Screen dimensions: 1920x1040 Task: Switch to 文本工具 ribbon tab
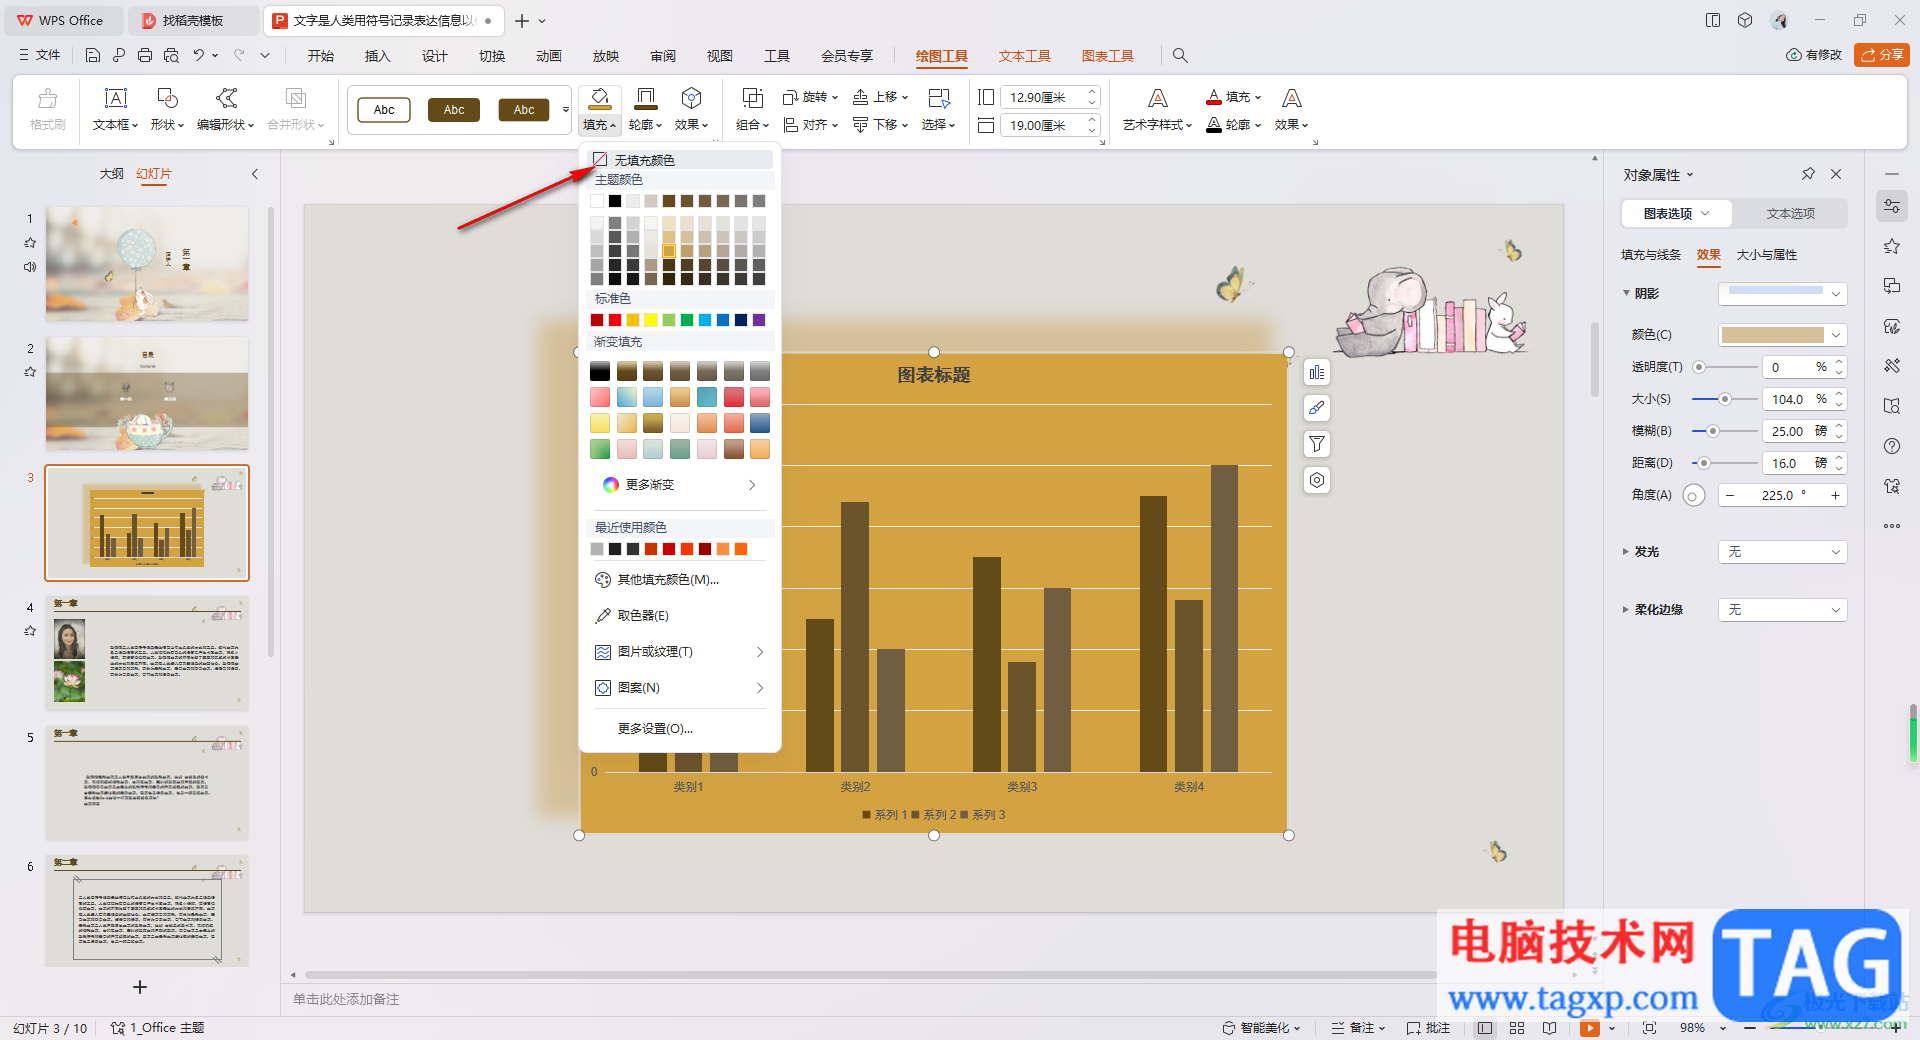pyautogui.click(x=1024, y=56)
